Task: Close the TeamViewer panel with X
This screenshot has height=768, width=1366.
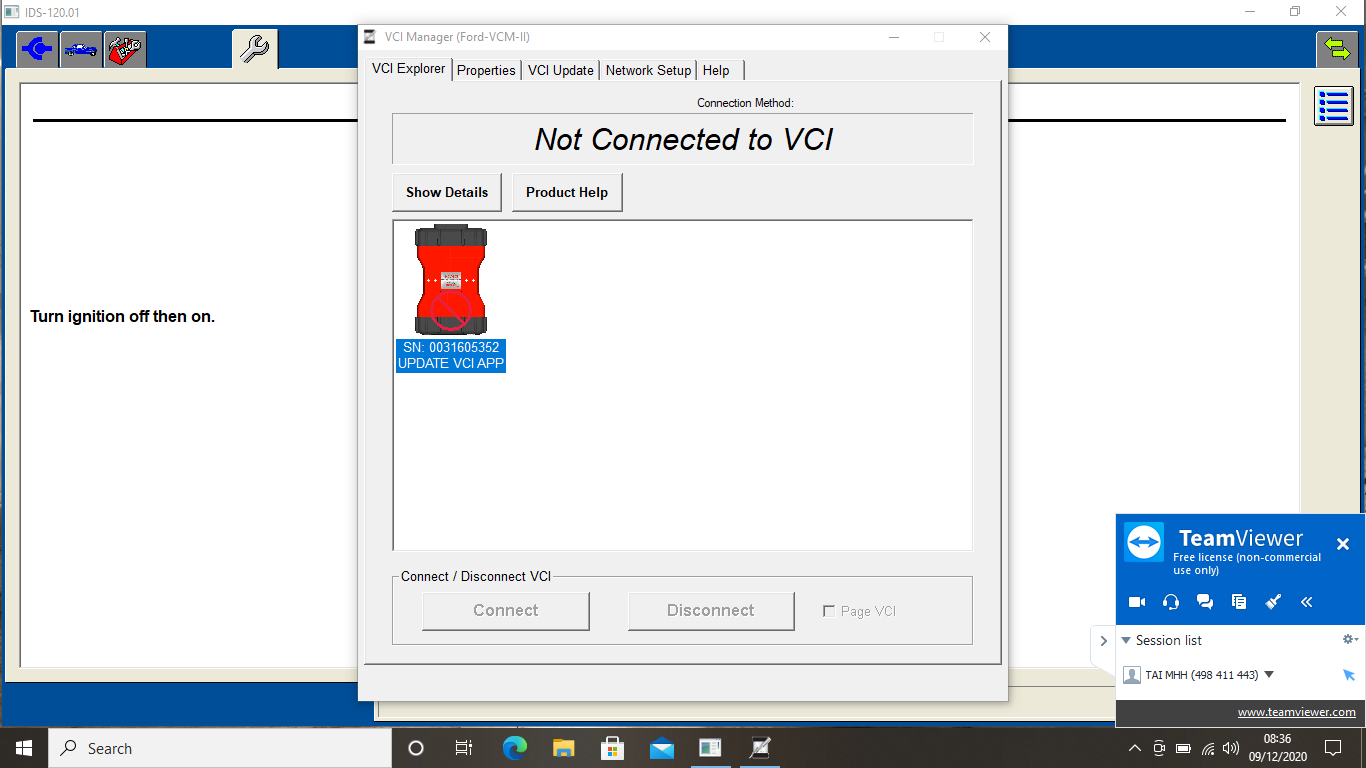Action: 1343,544
